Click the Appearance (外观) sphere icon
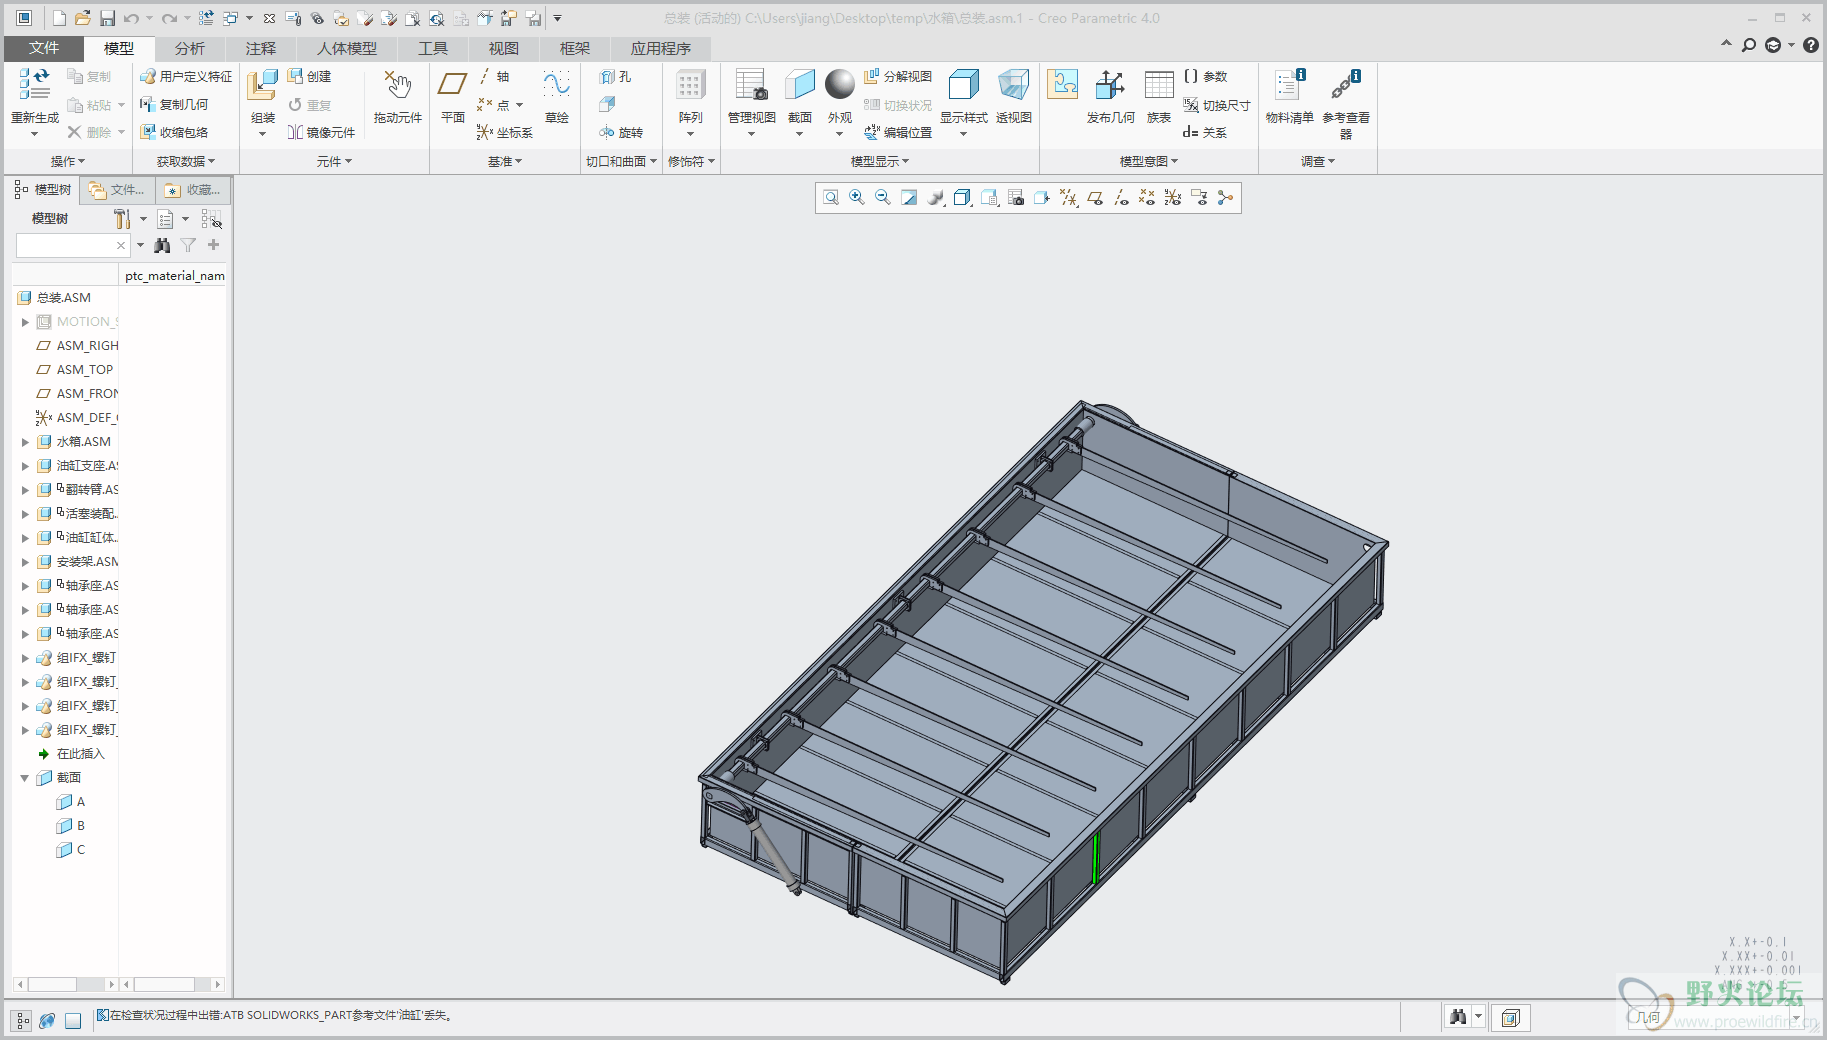 click(840, 85)
